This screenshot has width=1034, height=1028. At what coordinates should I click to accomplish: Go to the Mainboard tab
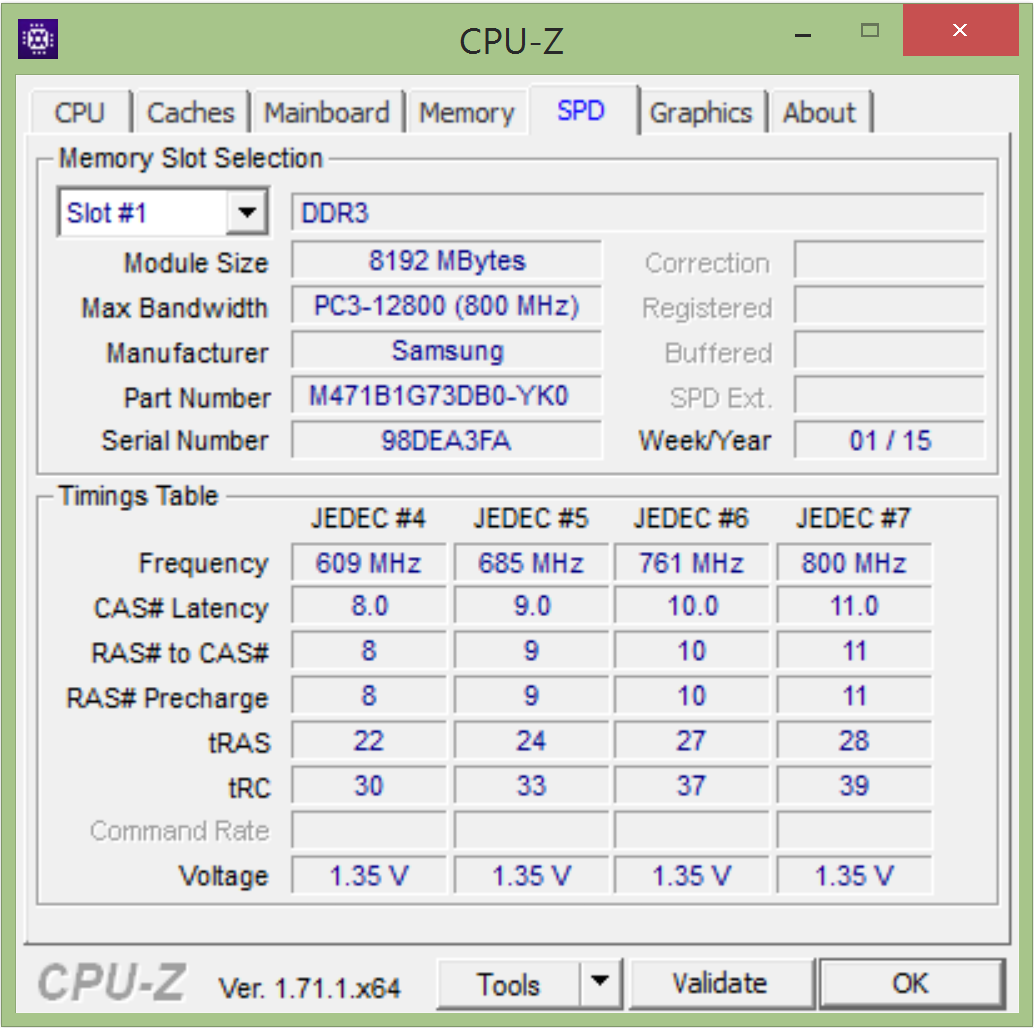point(327,113)
